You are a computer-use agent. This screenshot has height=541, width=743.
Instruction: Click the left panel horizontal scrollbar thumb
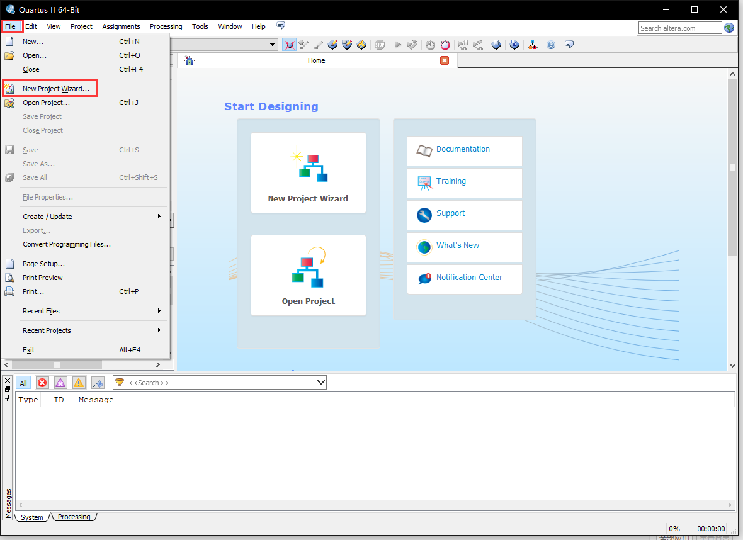click(x=57, y=365)
